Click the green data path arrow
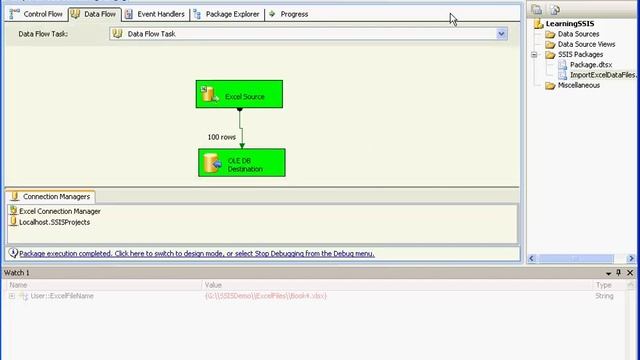 (x=241, y=128)
